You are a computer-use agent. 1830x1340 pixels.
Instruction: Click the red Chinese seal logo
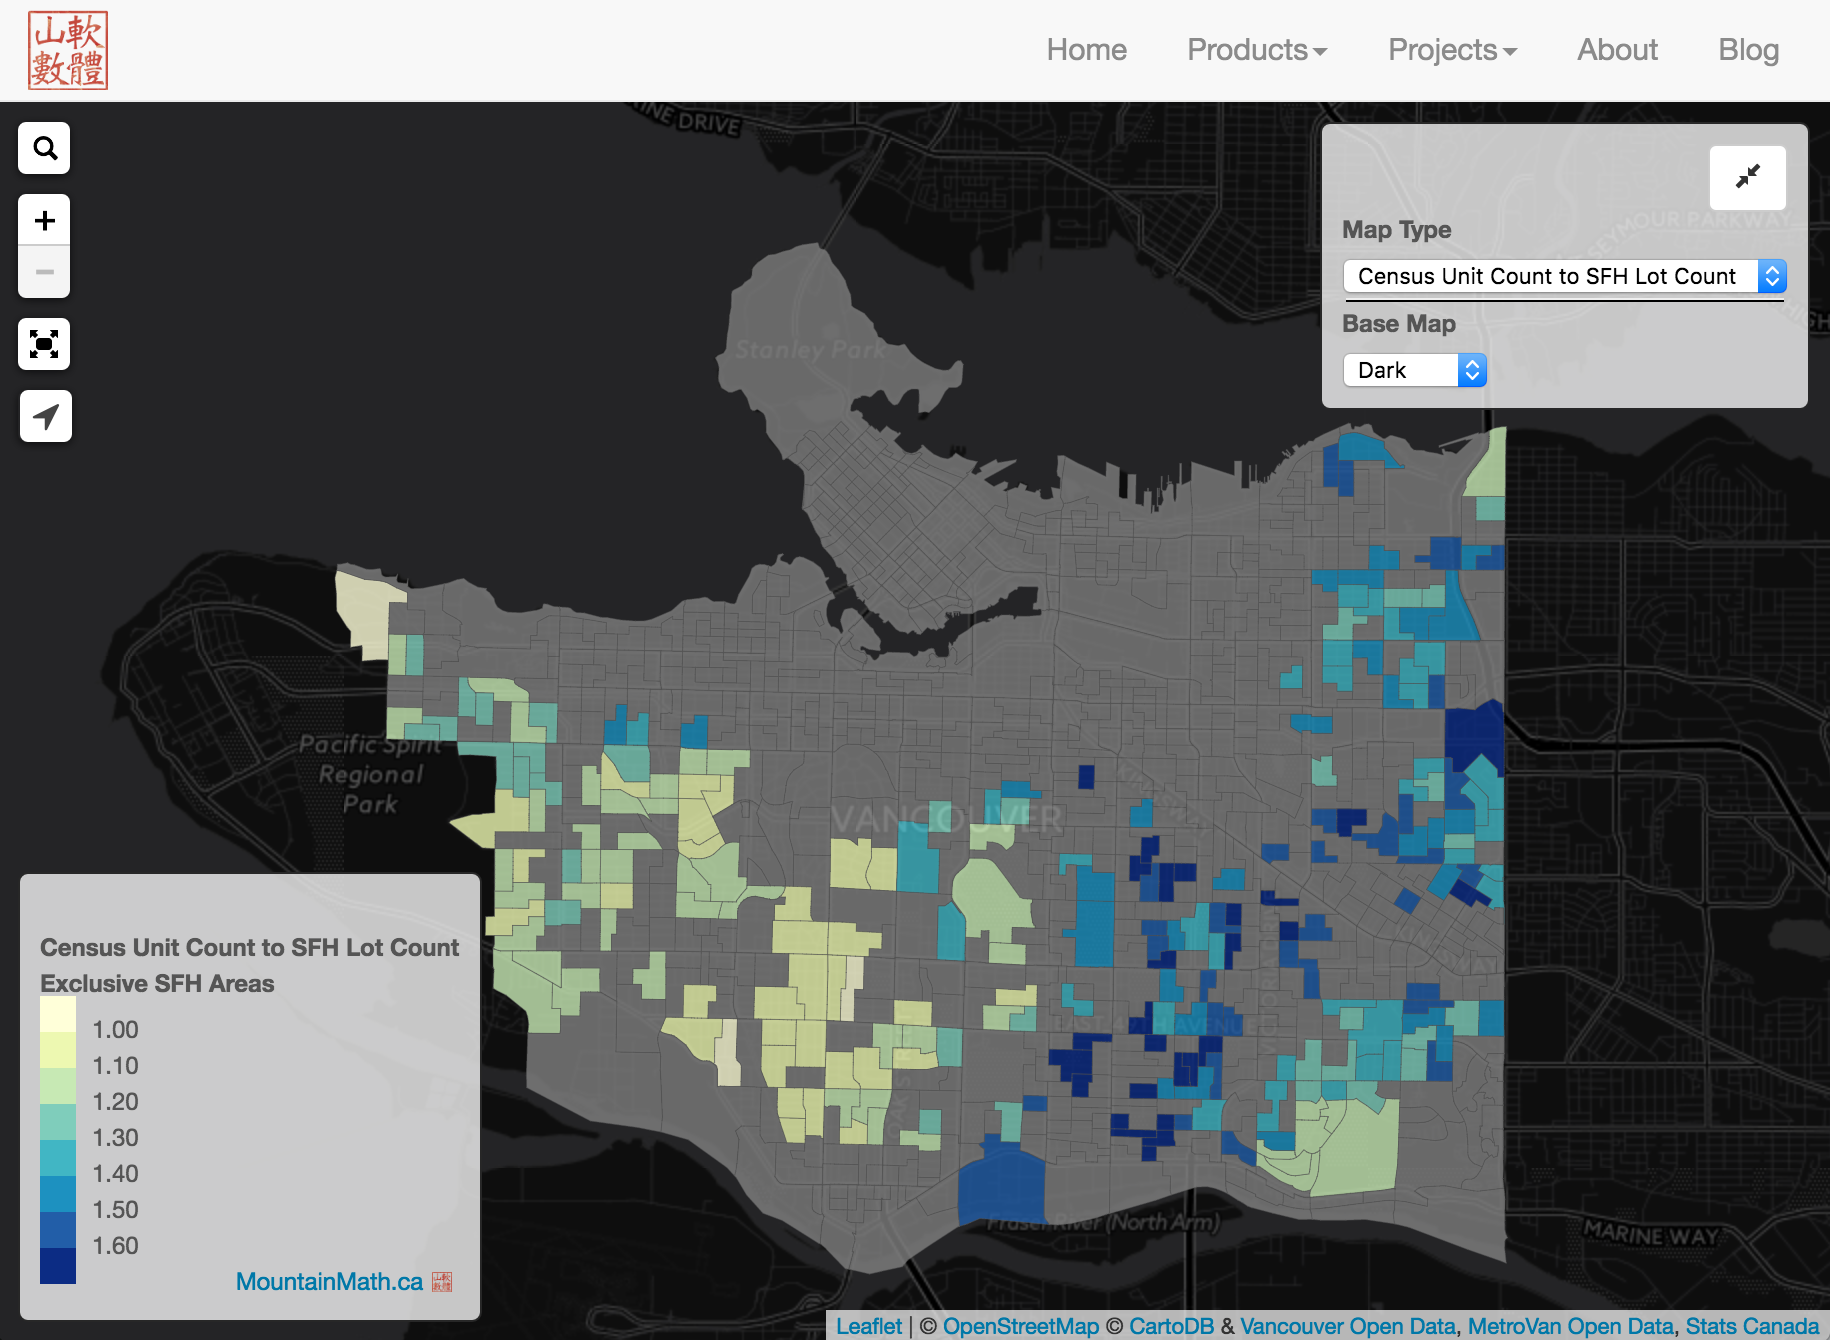pos(68,51)
